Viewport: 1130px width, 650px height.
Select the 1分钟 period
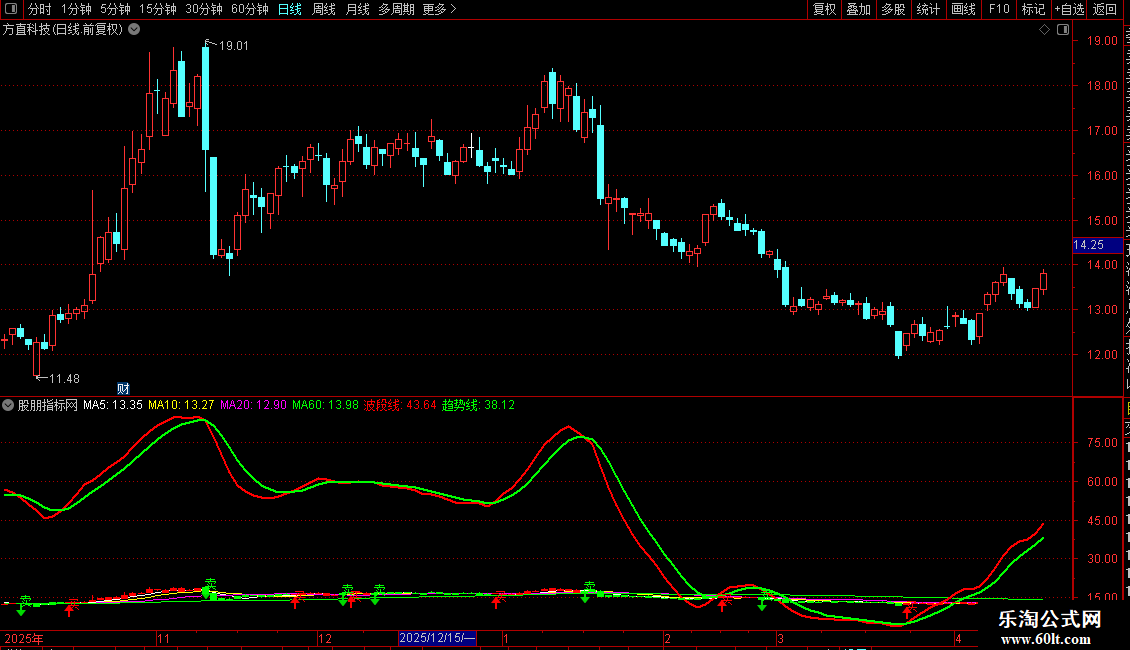[x=76, y=9]
